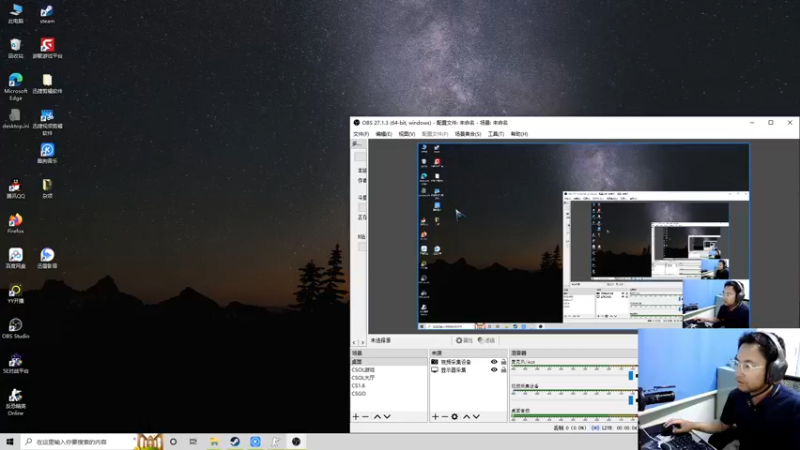
Task: Open This PC desktop icon
Action: point(16,13)
